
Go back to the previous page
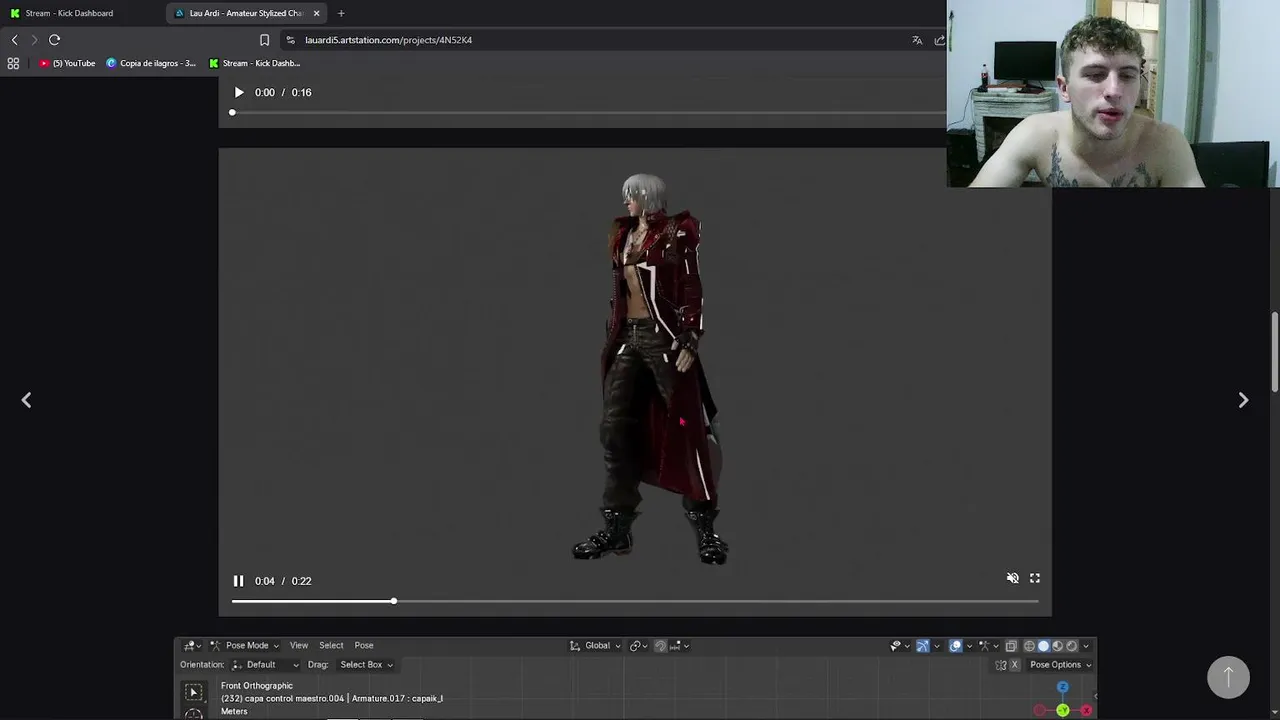(x=14, y=40)
